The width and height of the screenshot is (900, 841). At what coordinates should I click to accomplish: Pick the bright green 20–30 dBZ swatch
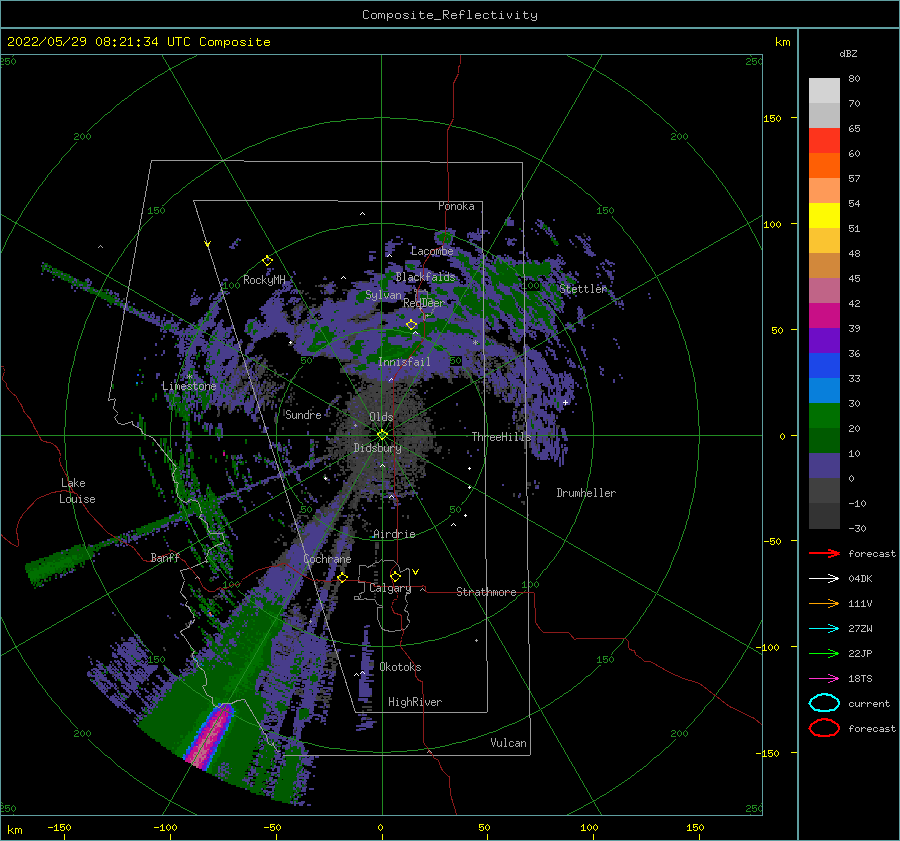point(824,416)
